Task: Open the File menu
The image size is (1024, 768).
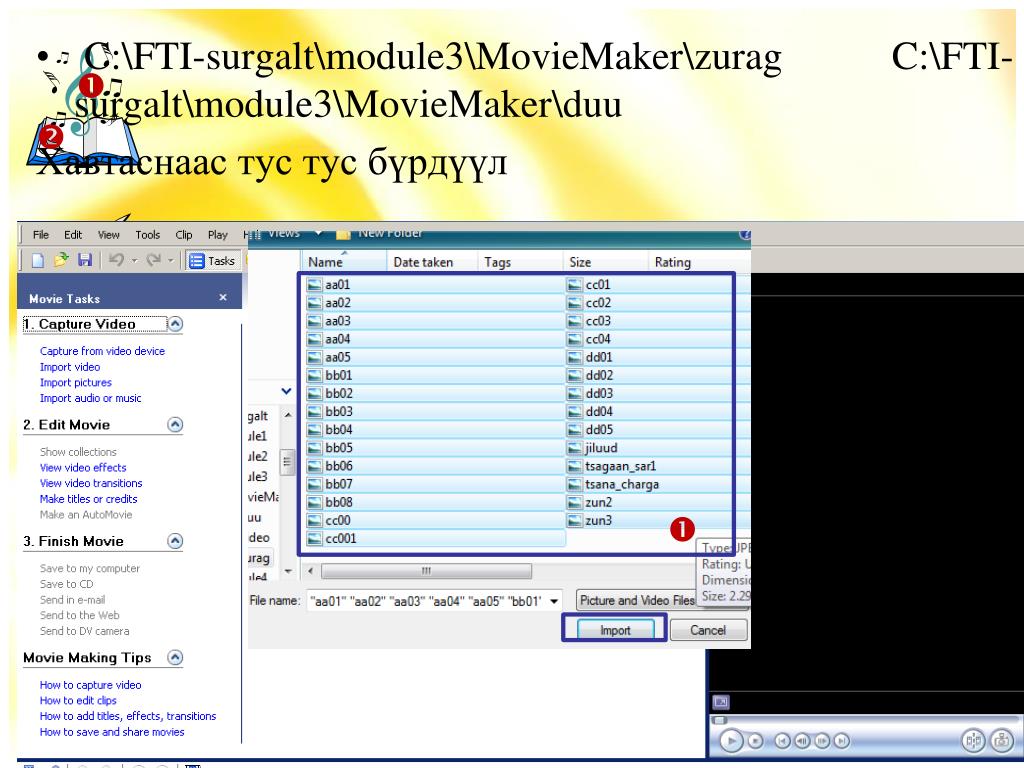Action: tap(40, 234)
